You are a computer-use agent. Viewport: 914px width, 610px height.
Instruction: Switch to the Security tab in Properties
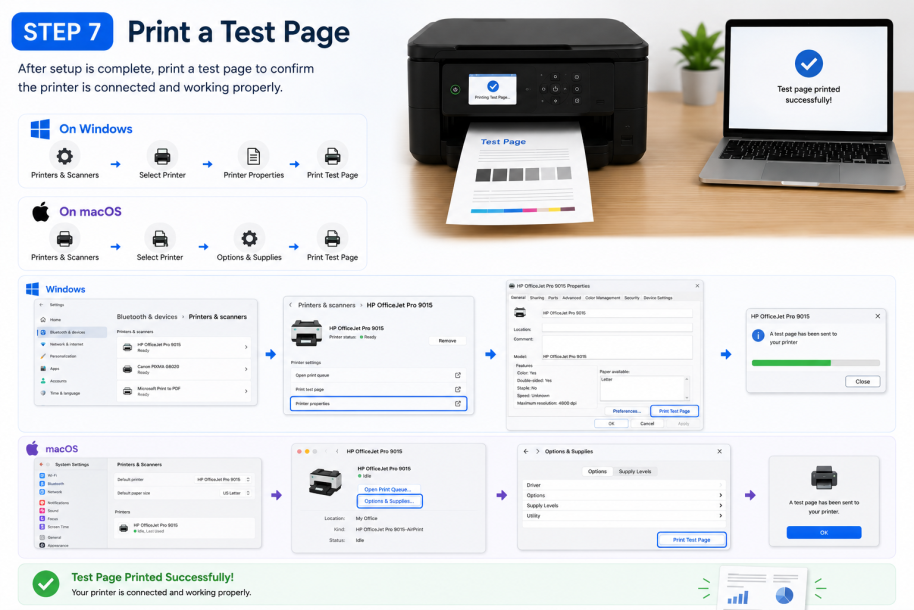point(632,298)
